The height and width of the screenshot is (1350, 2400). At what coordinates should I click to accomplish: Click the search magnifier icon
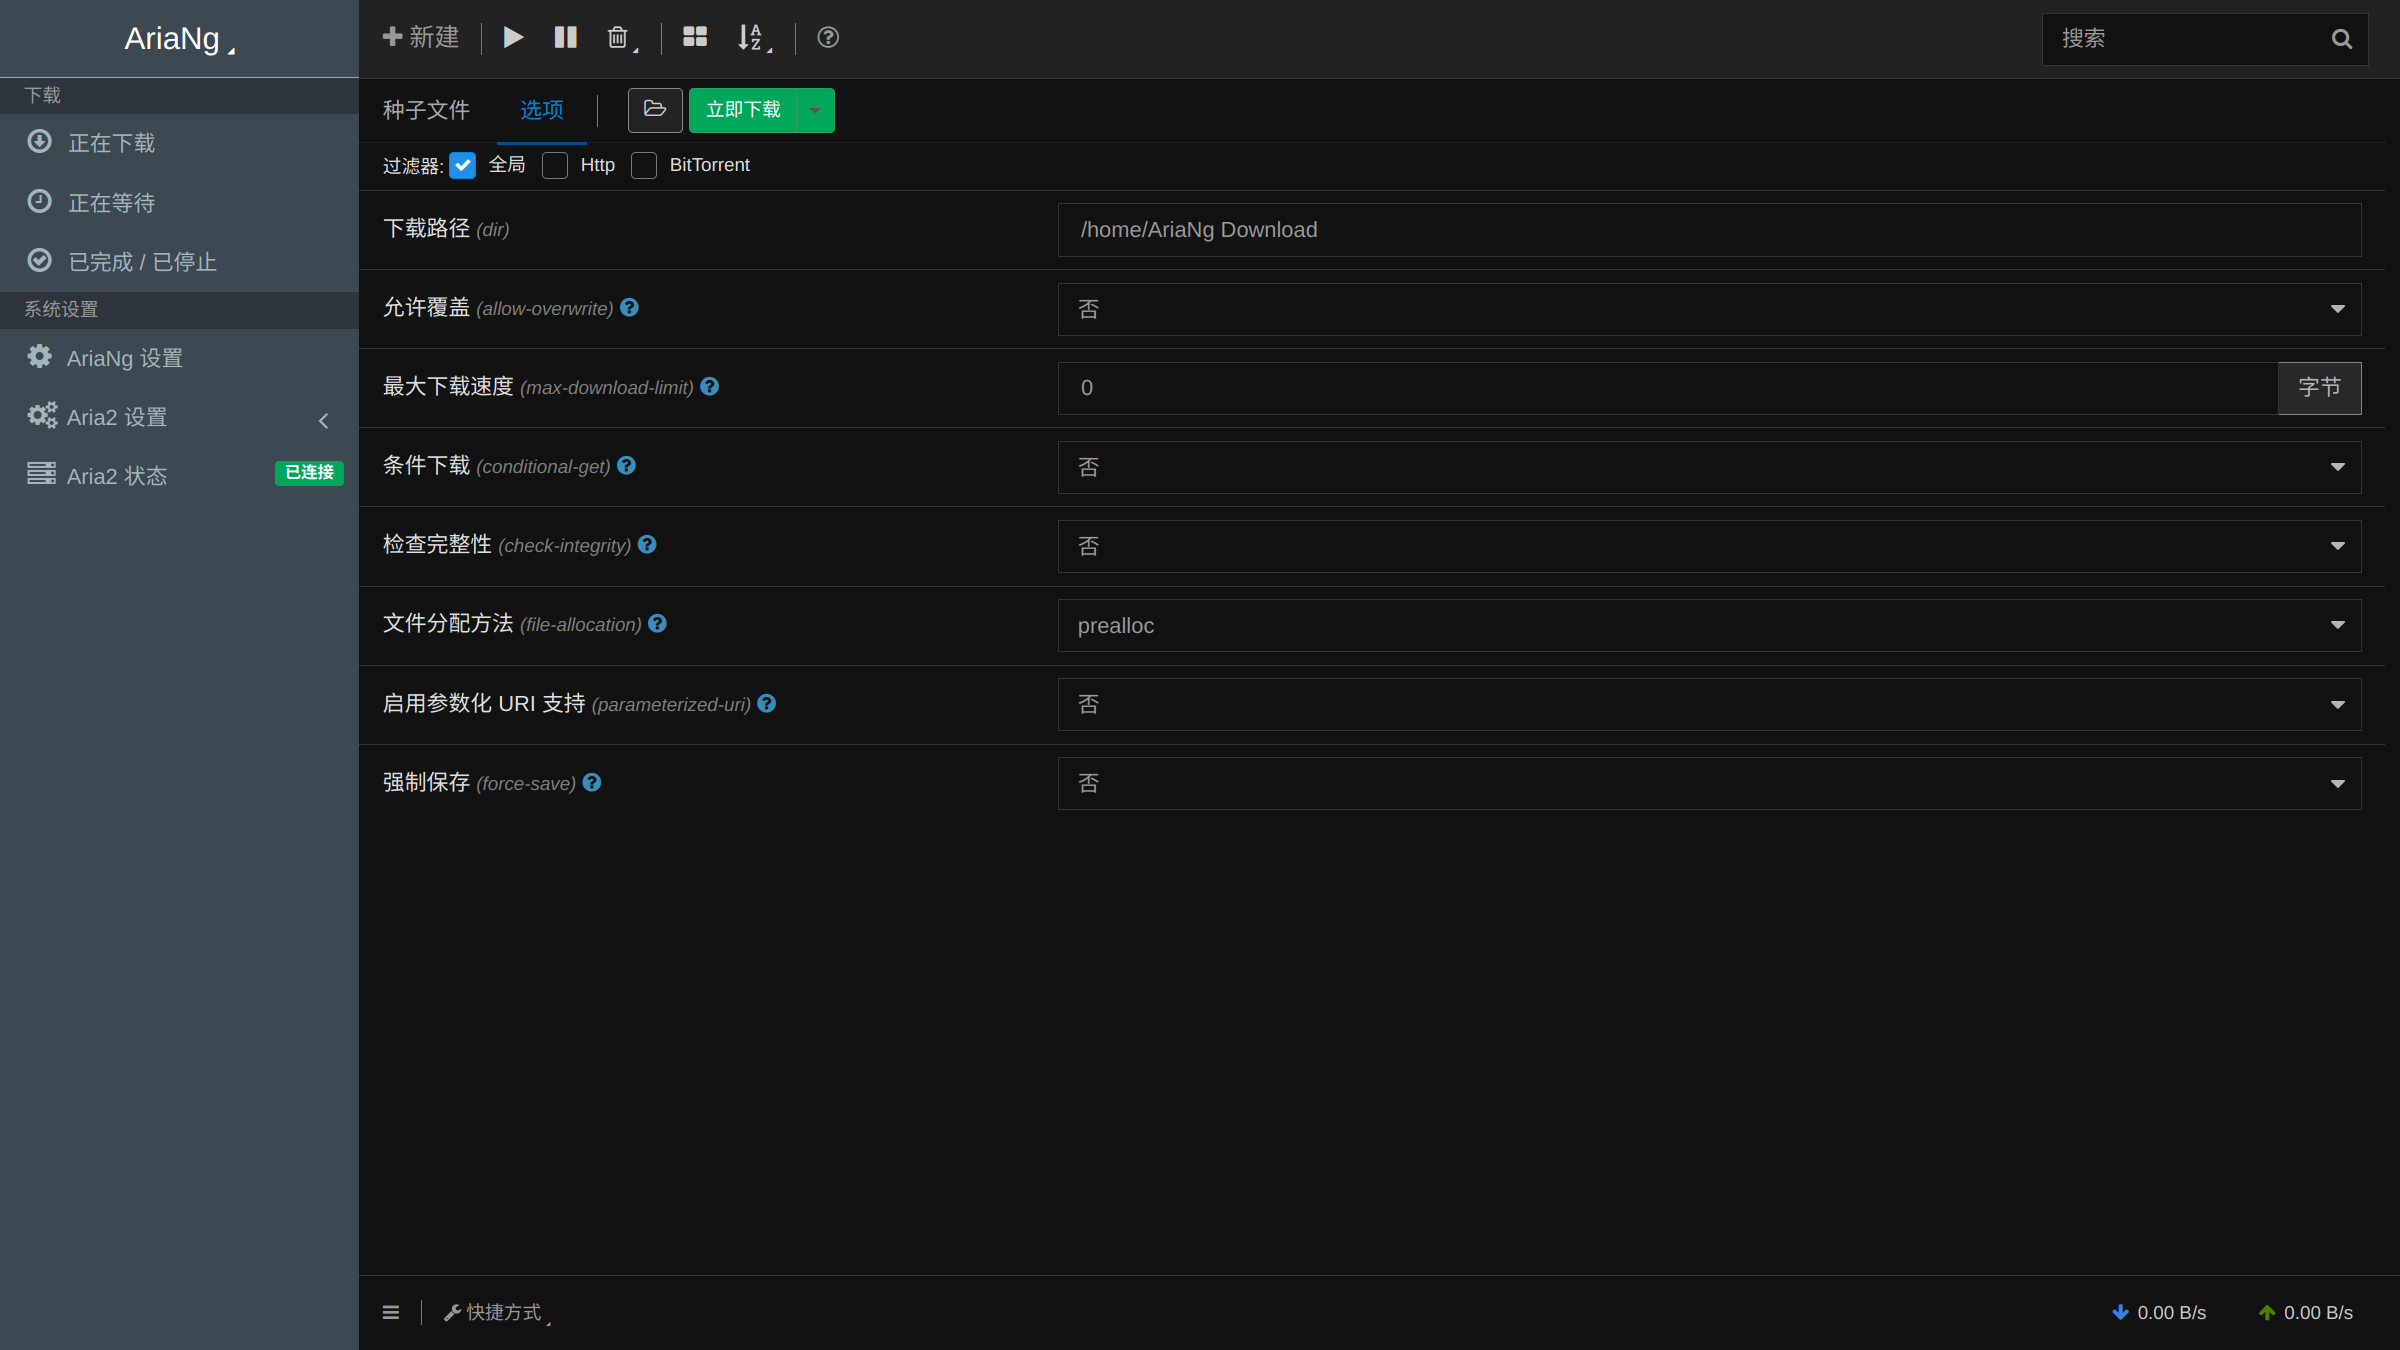point(2341,39)
